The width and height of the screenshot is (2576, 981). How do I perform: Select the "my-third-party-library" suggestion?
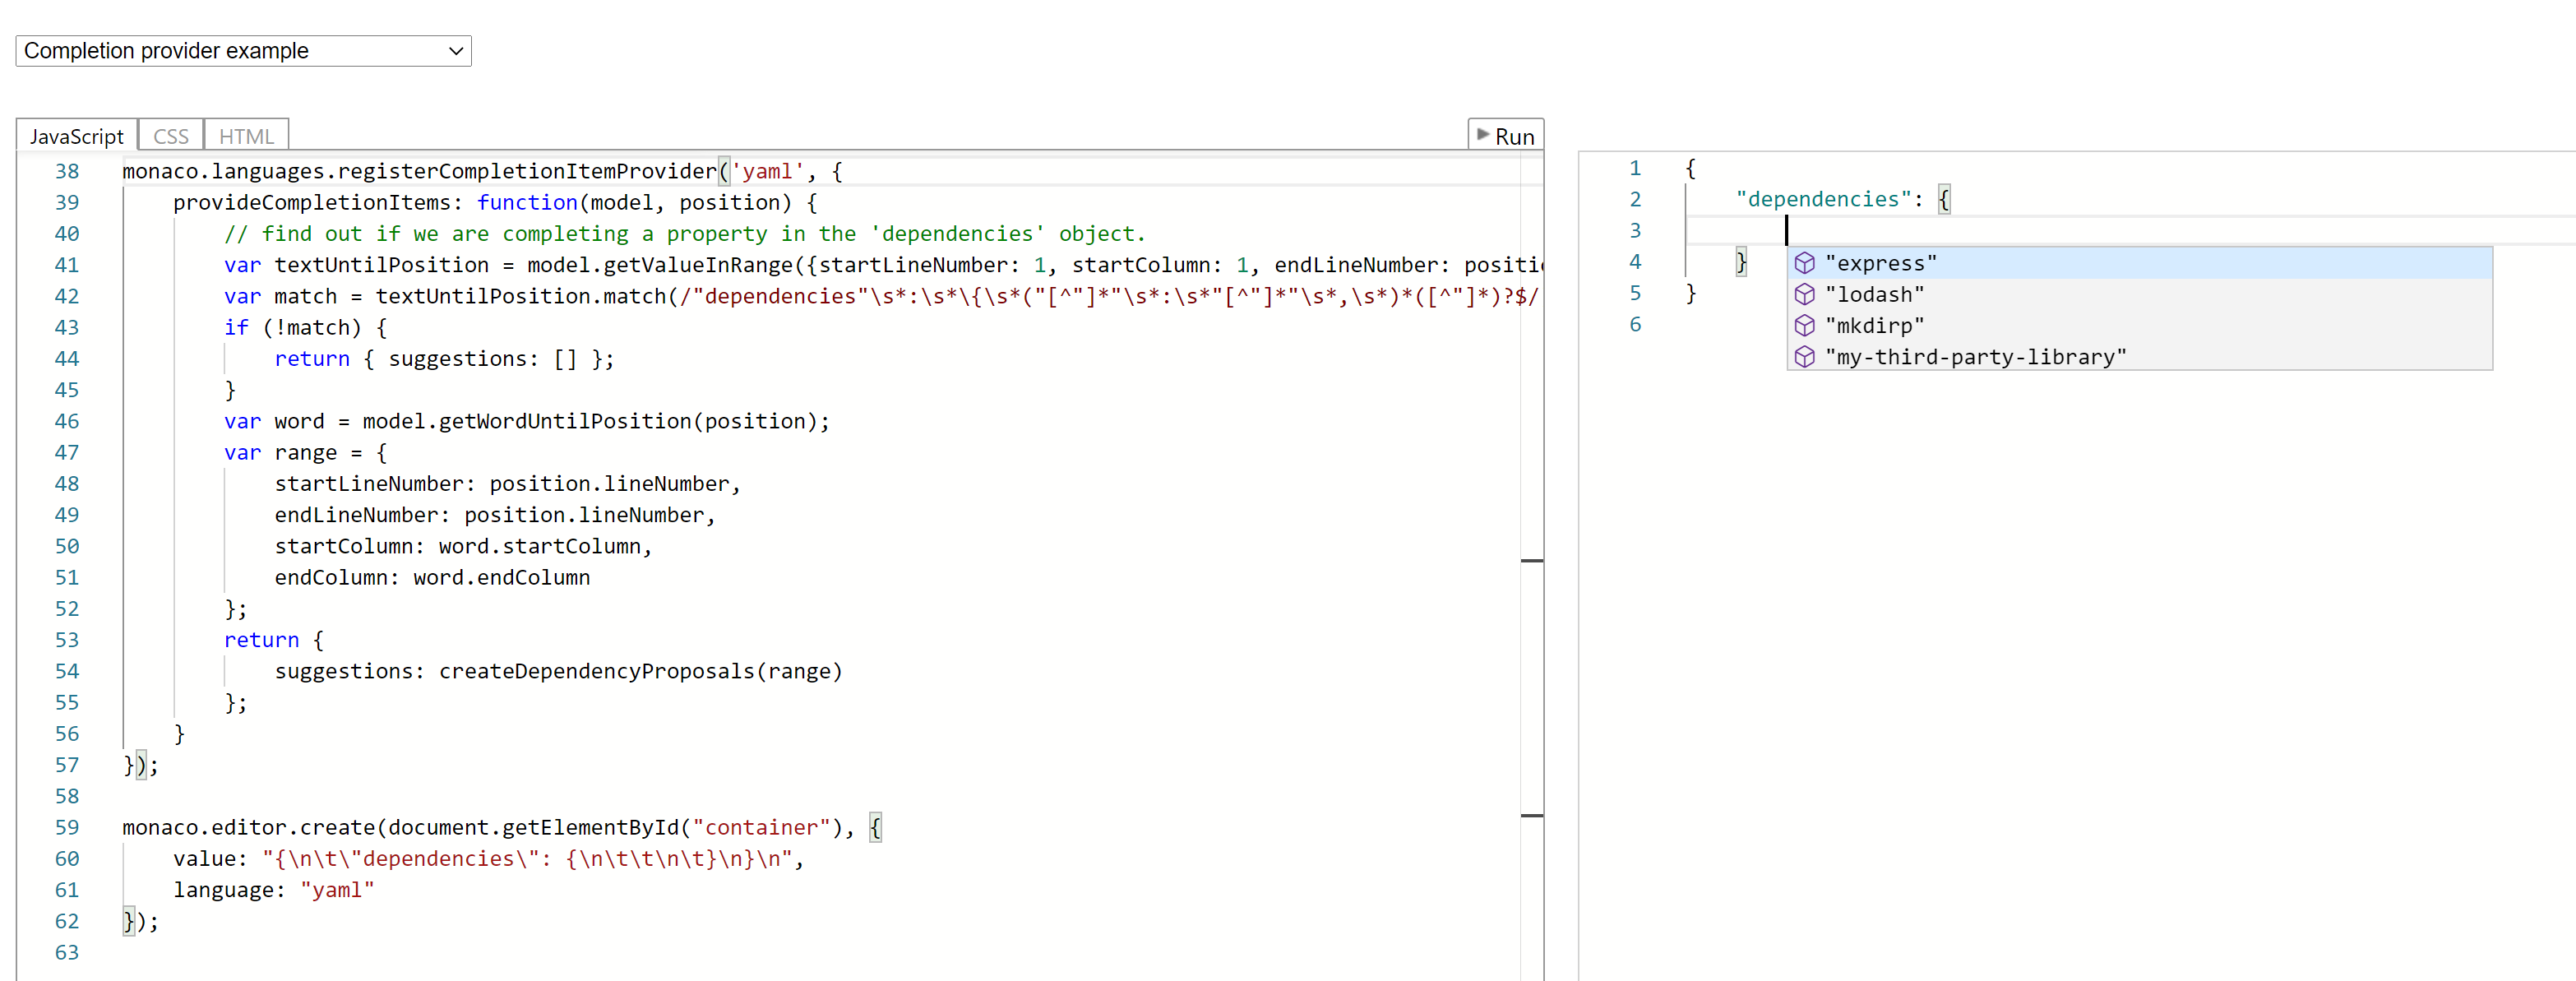coord(2139,357)
